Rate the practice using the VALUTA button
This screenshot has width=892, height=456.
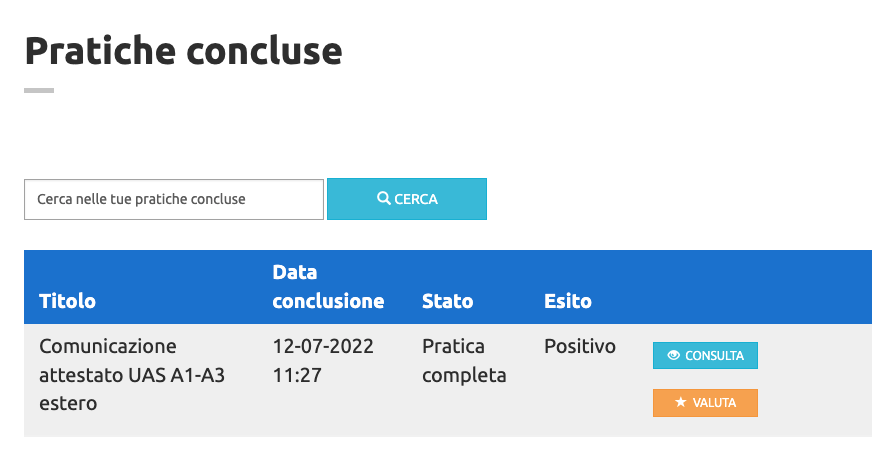tap(705, 403)
